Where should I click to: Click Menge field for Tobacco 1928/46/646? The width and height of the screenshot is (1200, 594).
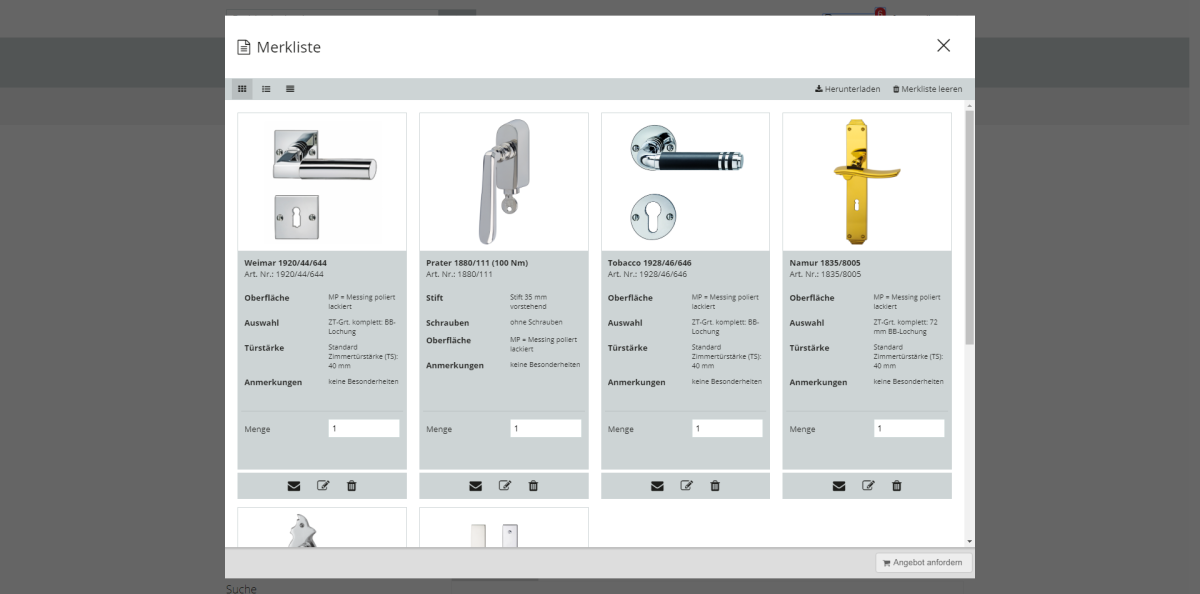click(727, 428)
